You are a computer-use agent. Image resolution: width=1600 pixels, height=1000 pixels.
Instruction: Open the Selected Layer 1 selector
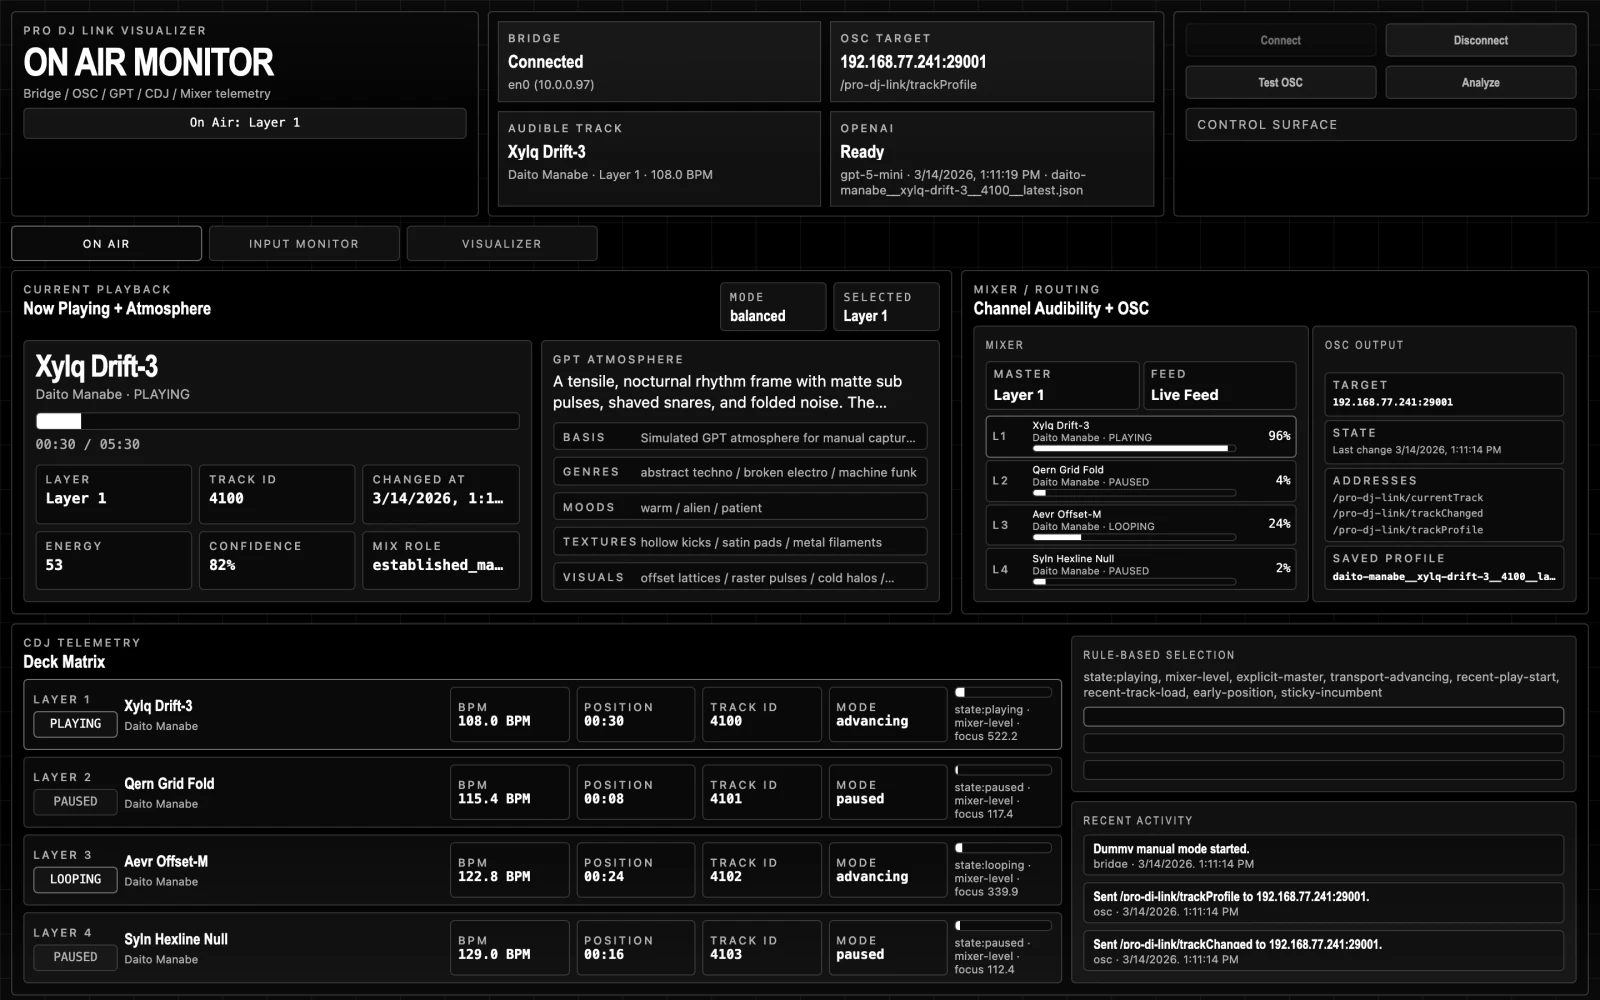coord(886,306)
